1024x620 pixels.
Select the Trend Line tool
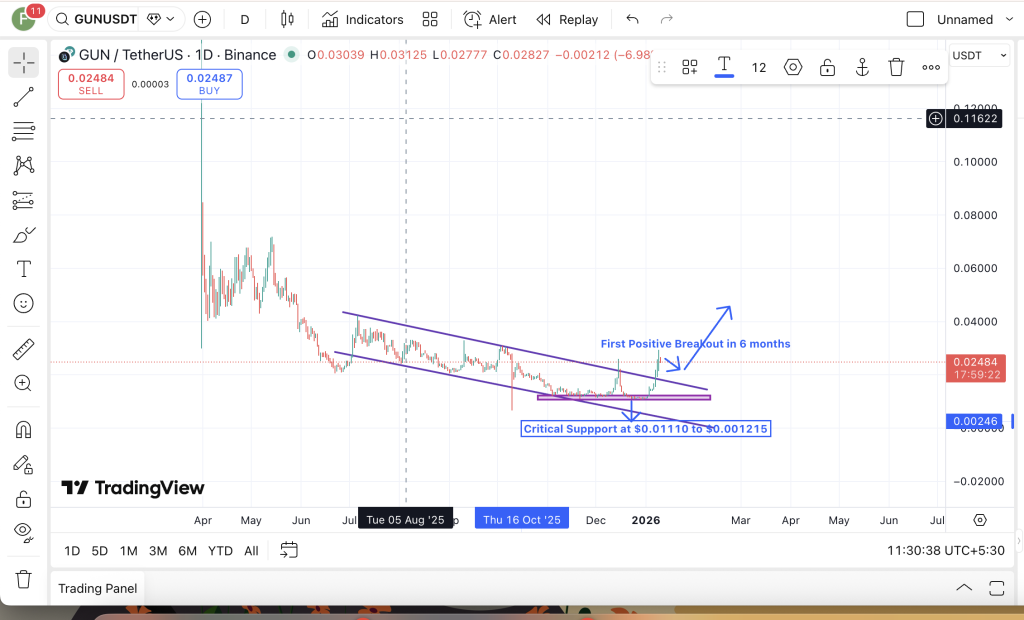click(x=22, y=96)
